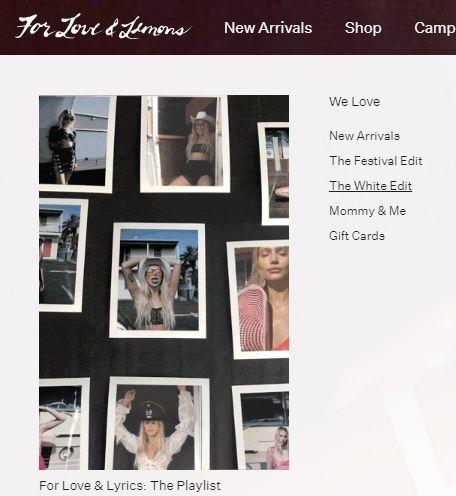Click partially cropped polaroid at top right

point(274,174)
